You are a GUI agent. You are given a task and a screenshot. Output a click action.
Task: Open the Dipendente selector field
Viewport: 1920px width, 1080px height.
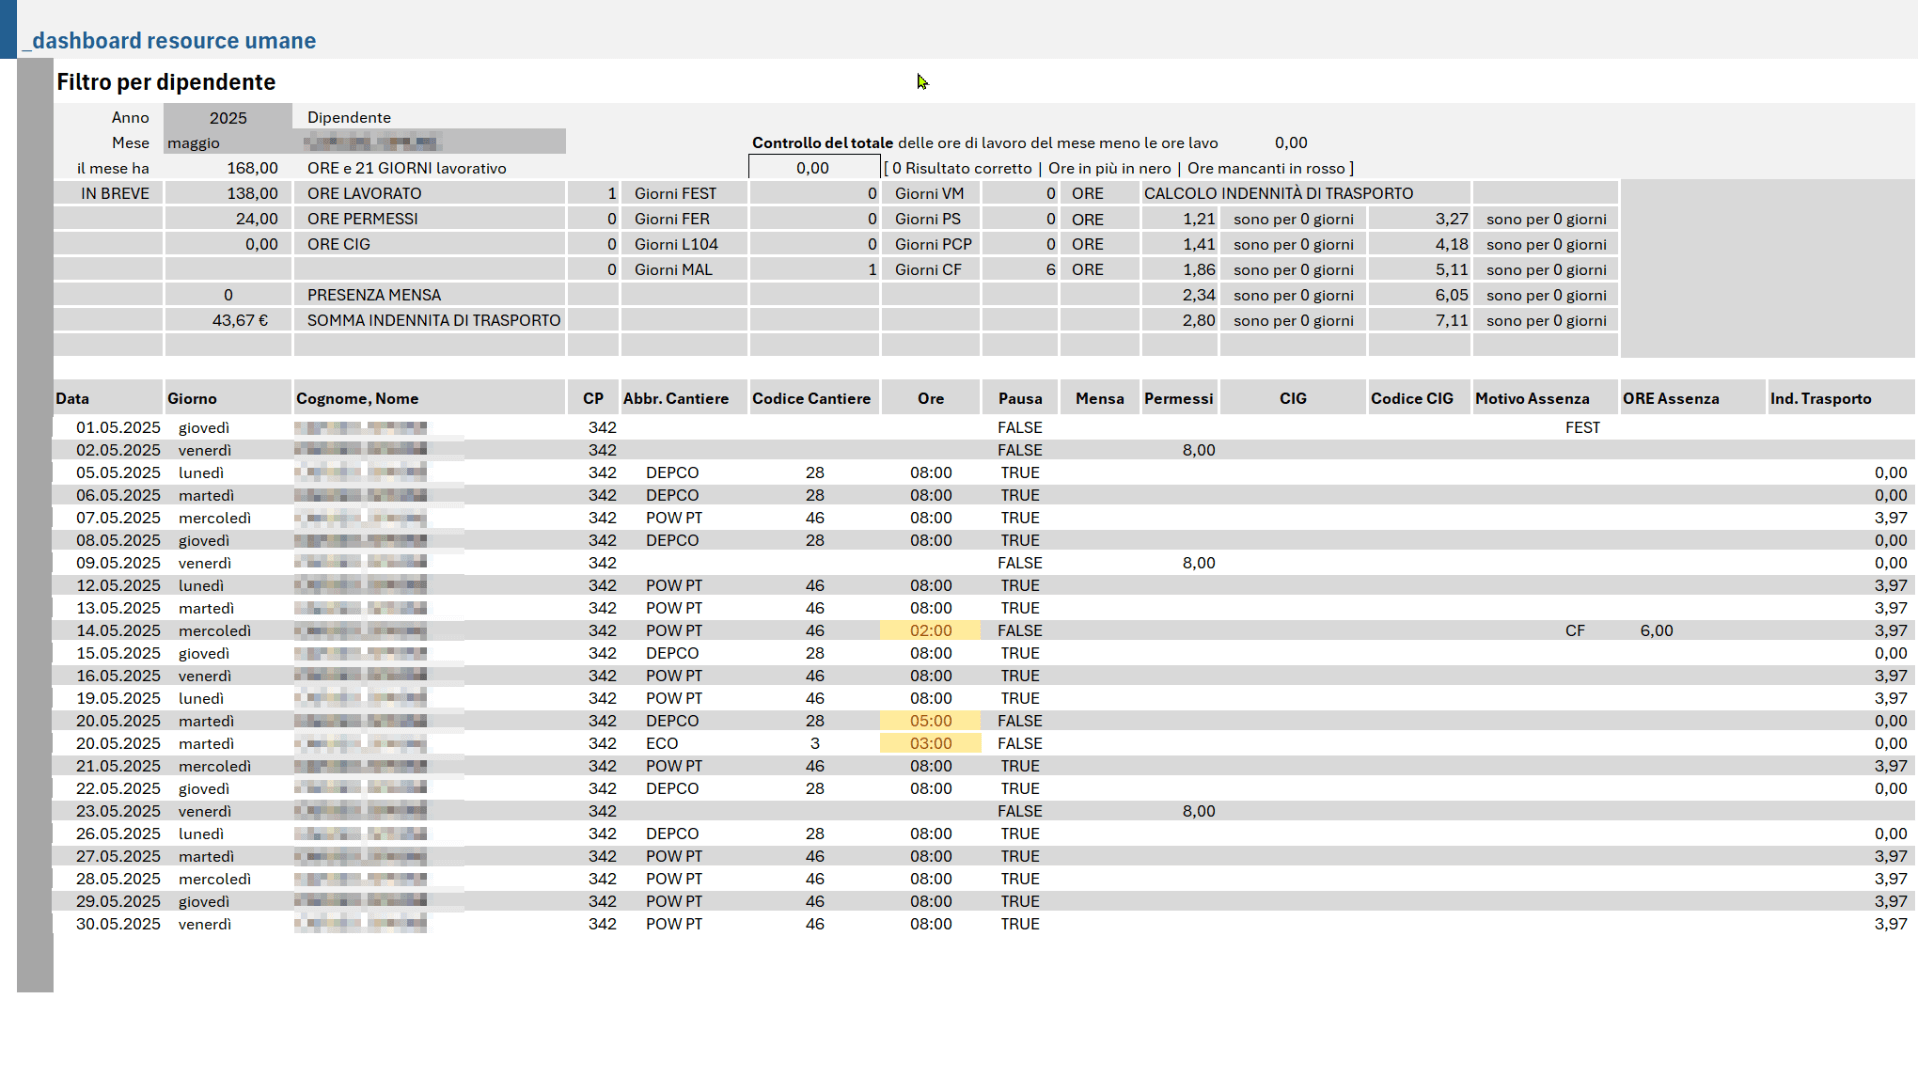click(x=430, y=142)
